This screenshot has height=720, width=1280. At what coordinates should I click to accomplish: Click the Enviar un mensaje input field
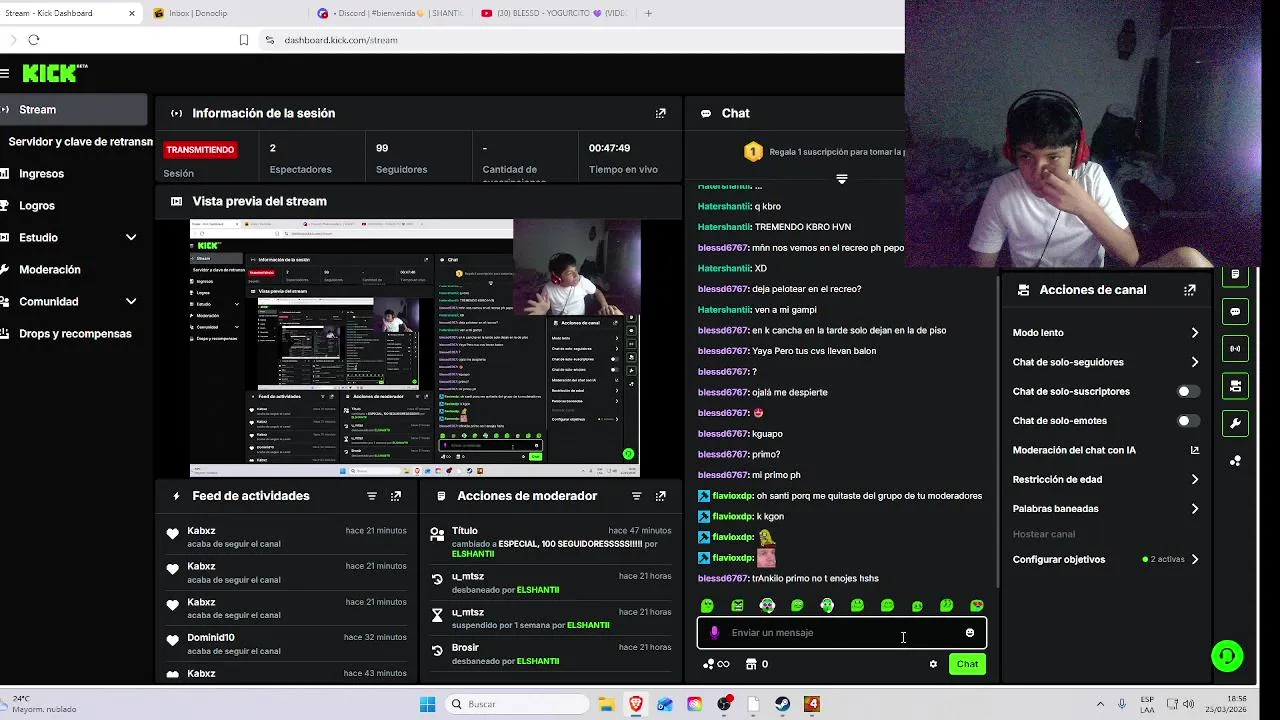[842, 633]
